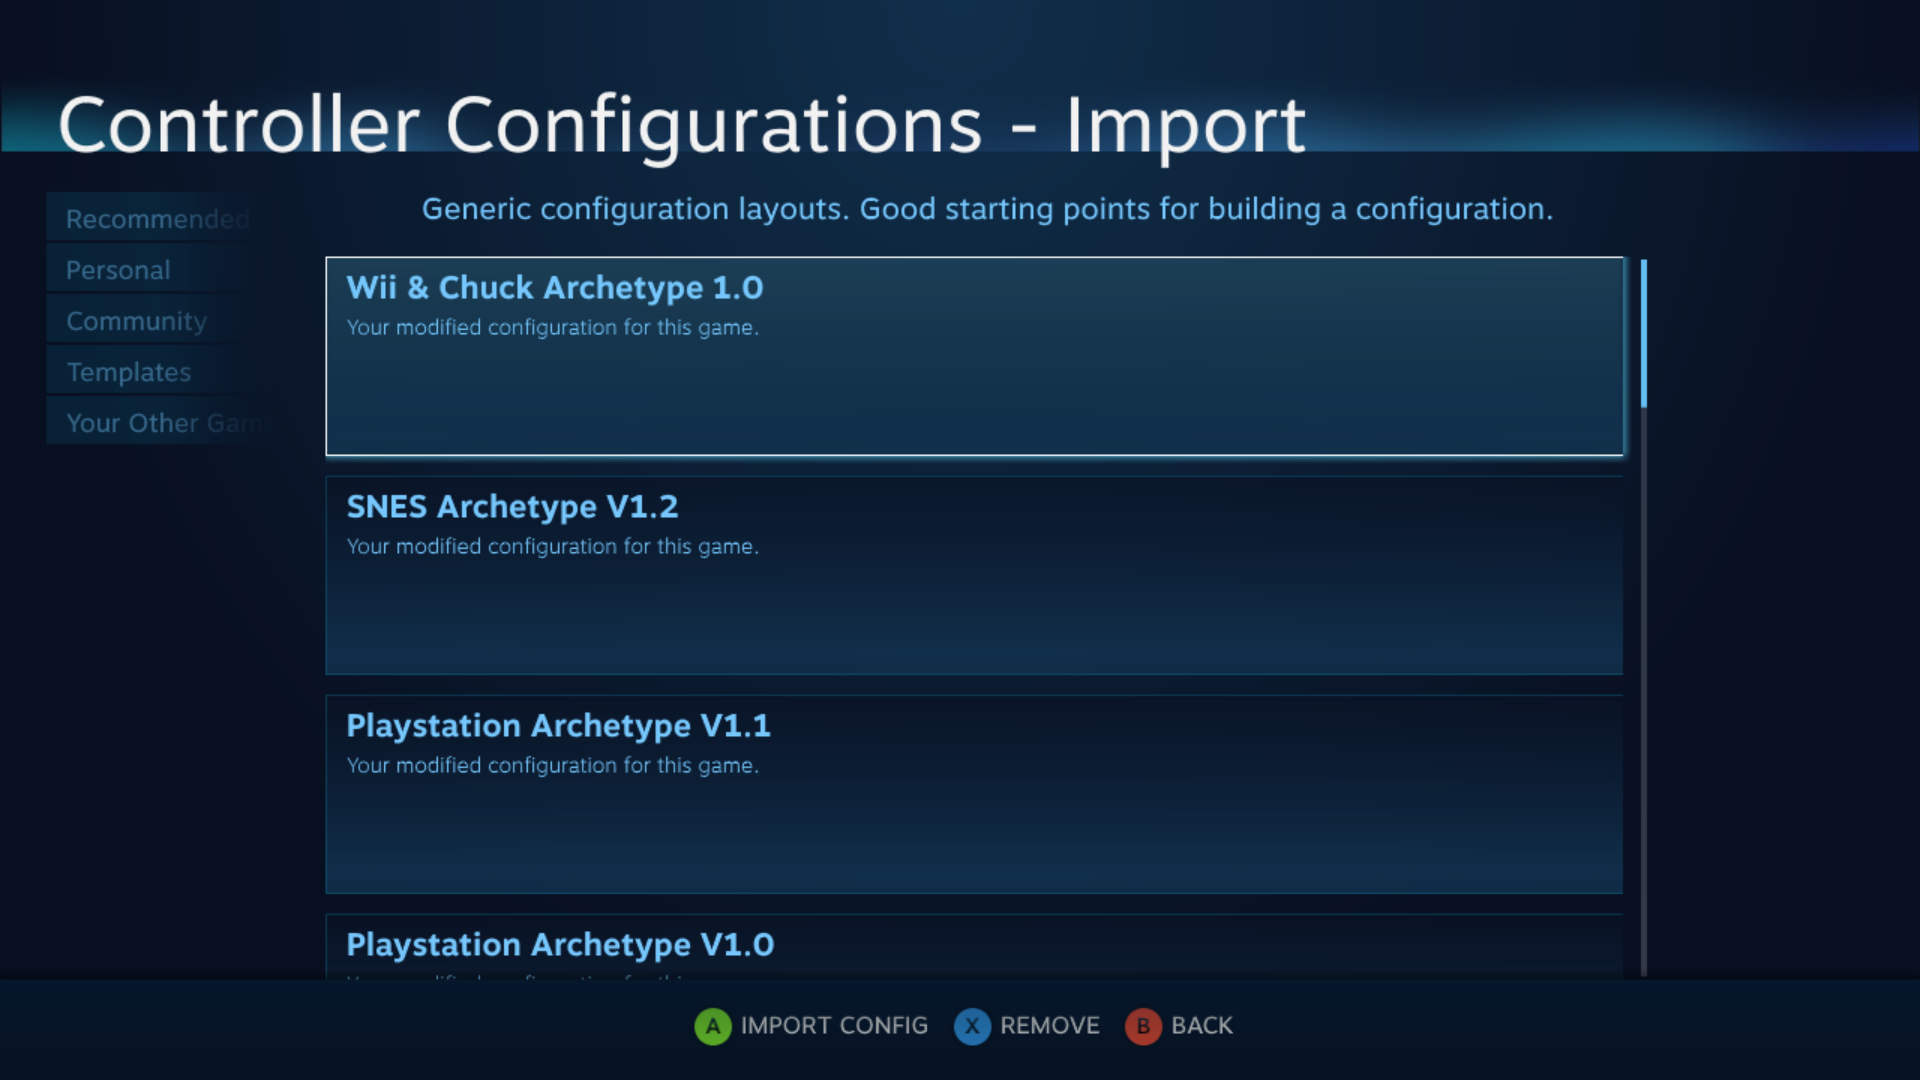Click the IMPORT CONFIG label
The width and height of the screenshot is (1920, 1080).
(x=833, y=1026)
